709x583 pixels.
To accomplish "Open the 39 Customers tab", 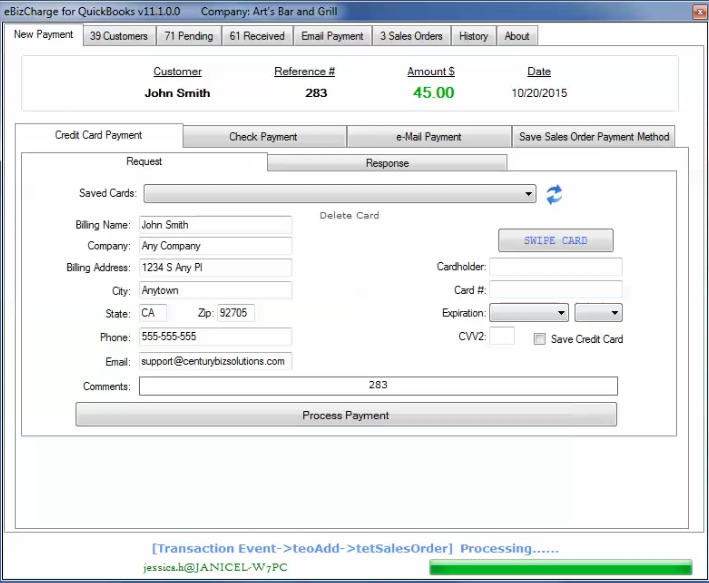I will tap(119, 36).
